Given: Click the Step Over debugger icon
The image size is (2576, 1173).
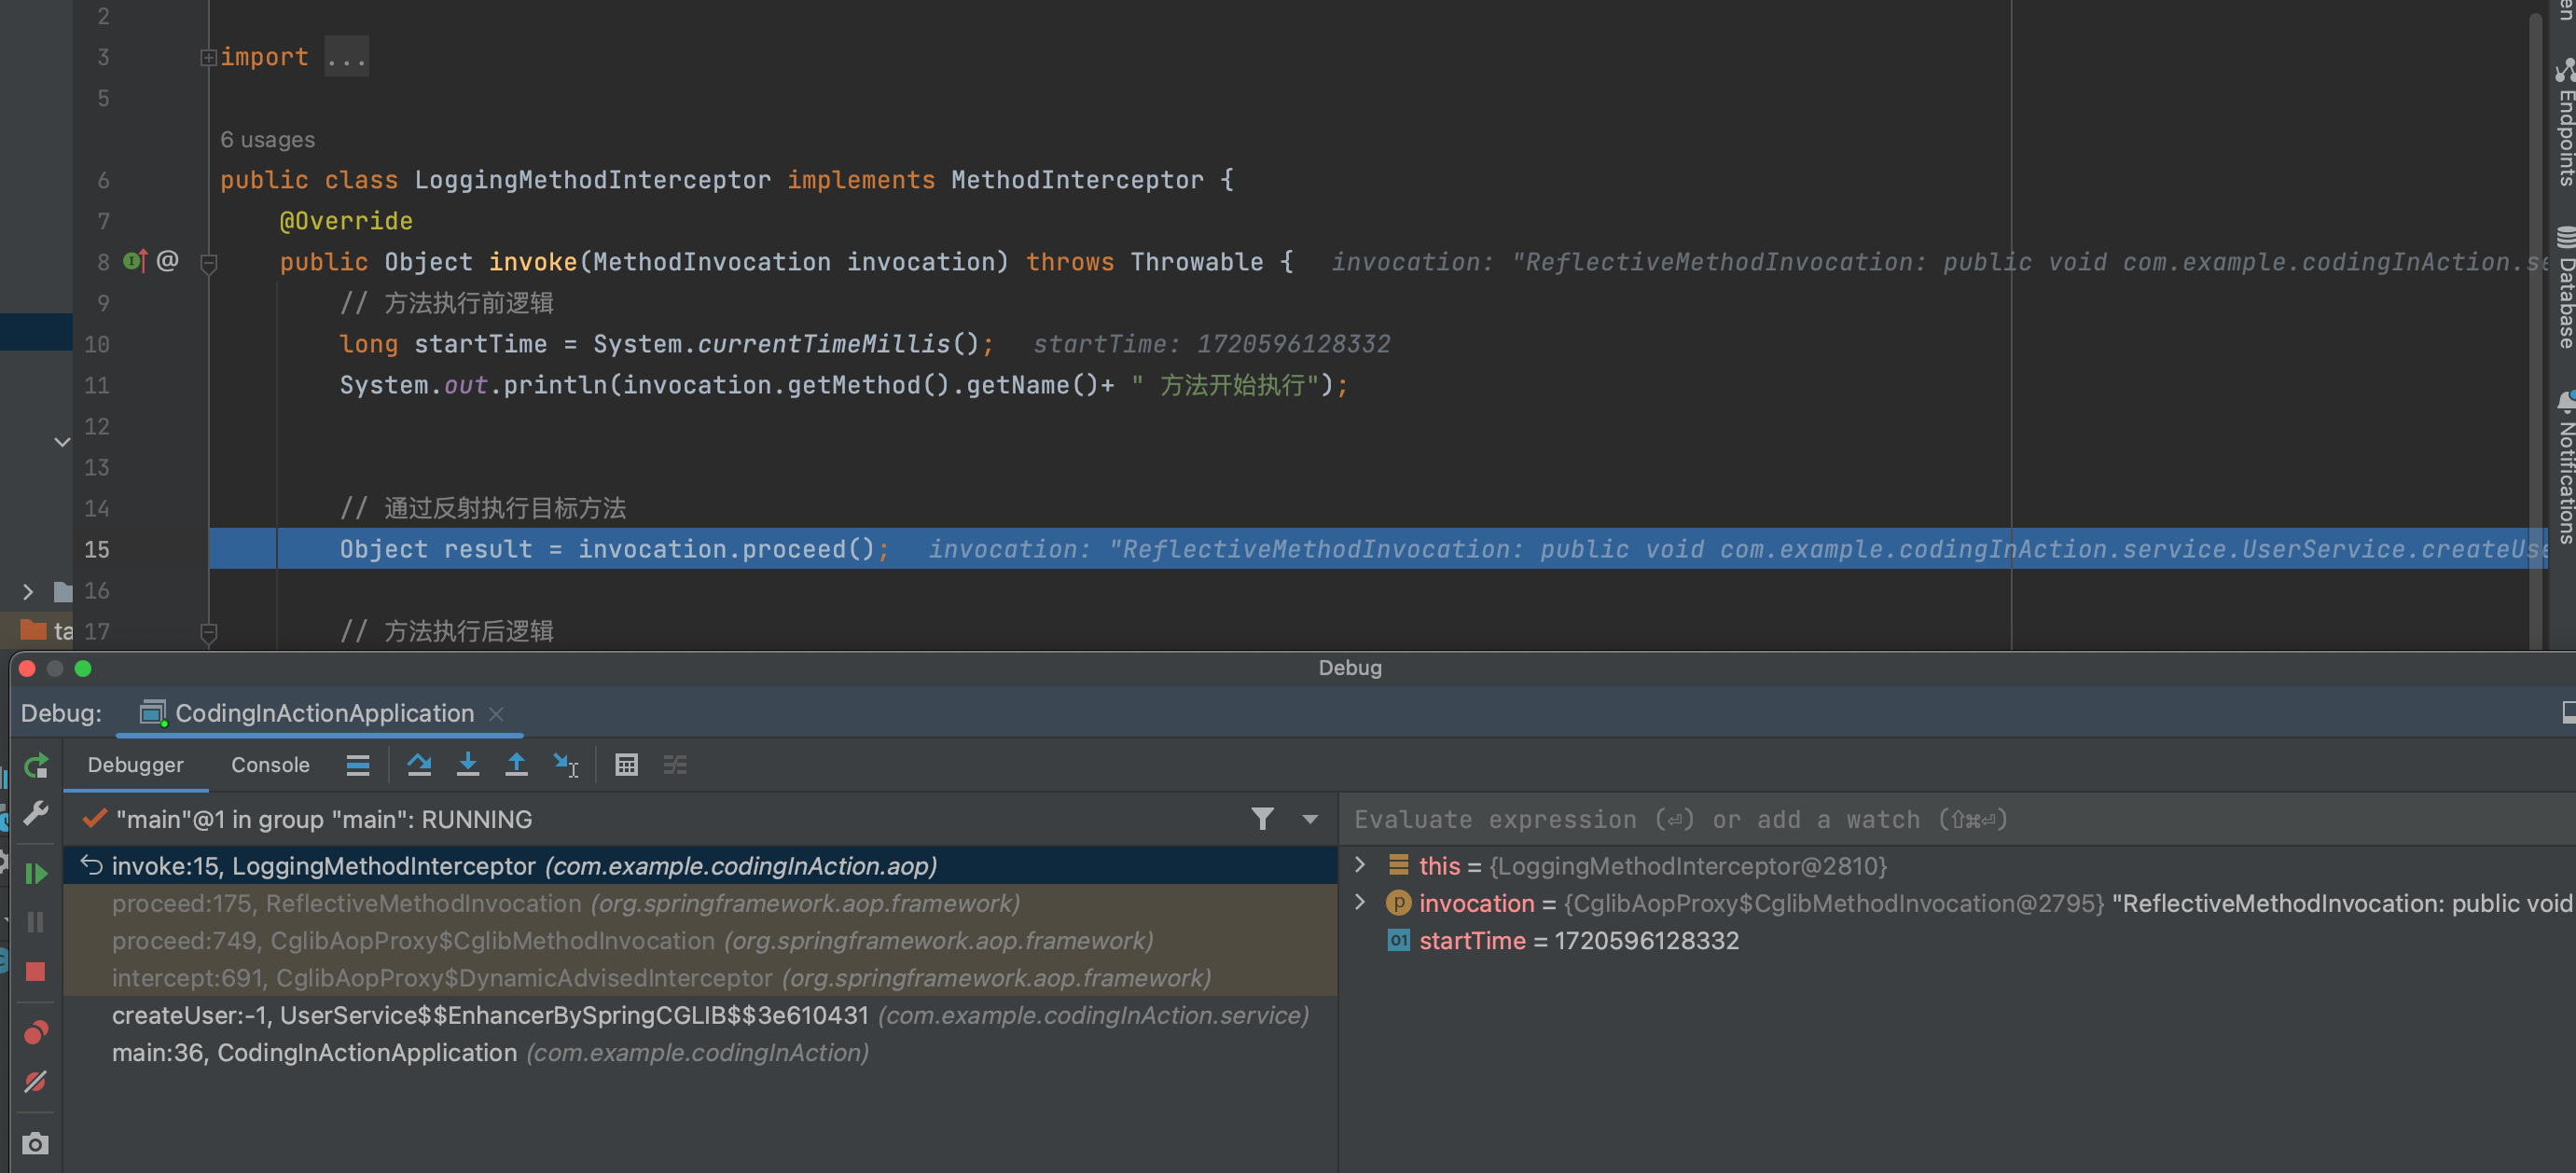Looking at the screenshot, I should [x=419, y=765].
